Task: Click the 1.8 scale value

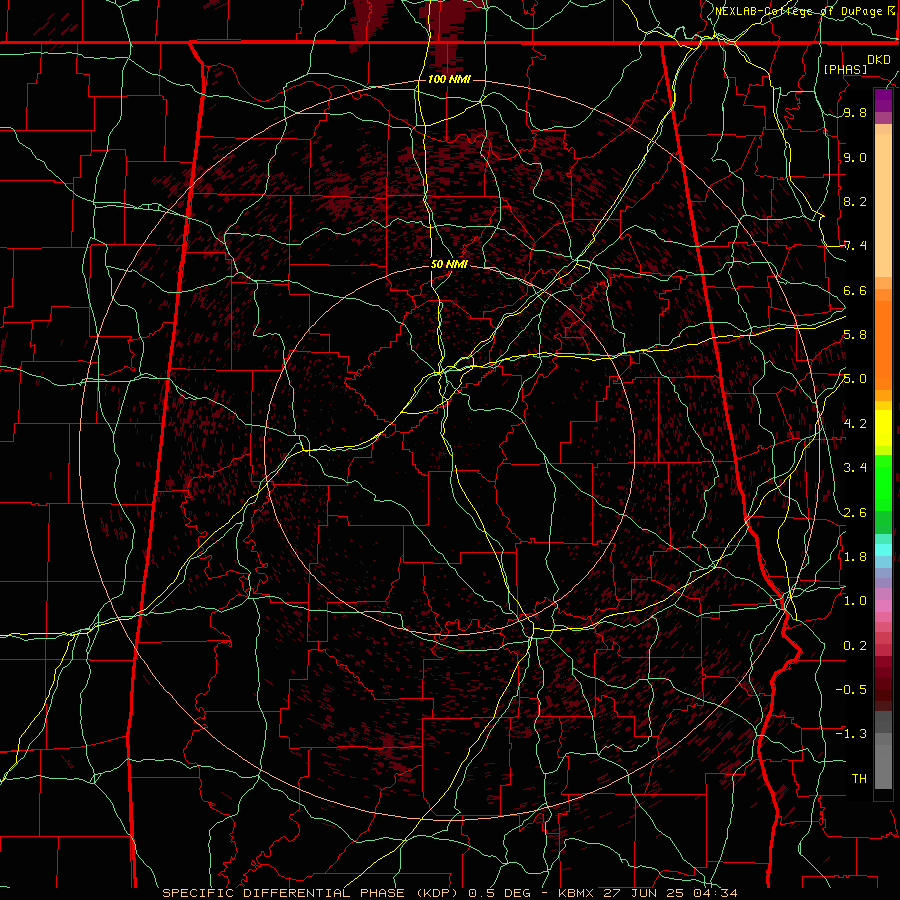Action: [x=855, y=557]
